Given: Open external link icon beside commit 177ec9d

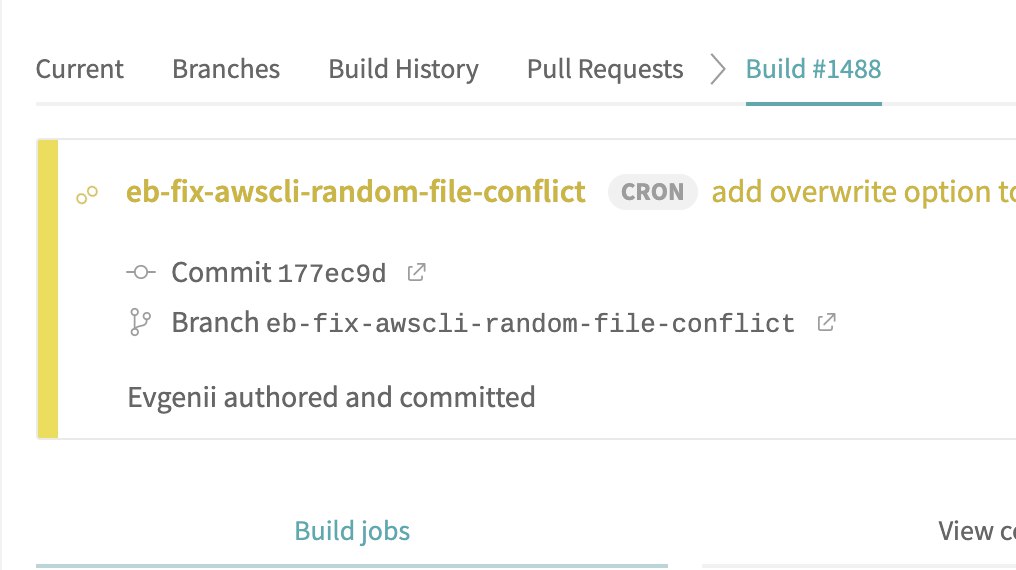Looking at the screenshot, I should (x=416, y=273).
